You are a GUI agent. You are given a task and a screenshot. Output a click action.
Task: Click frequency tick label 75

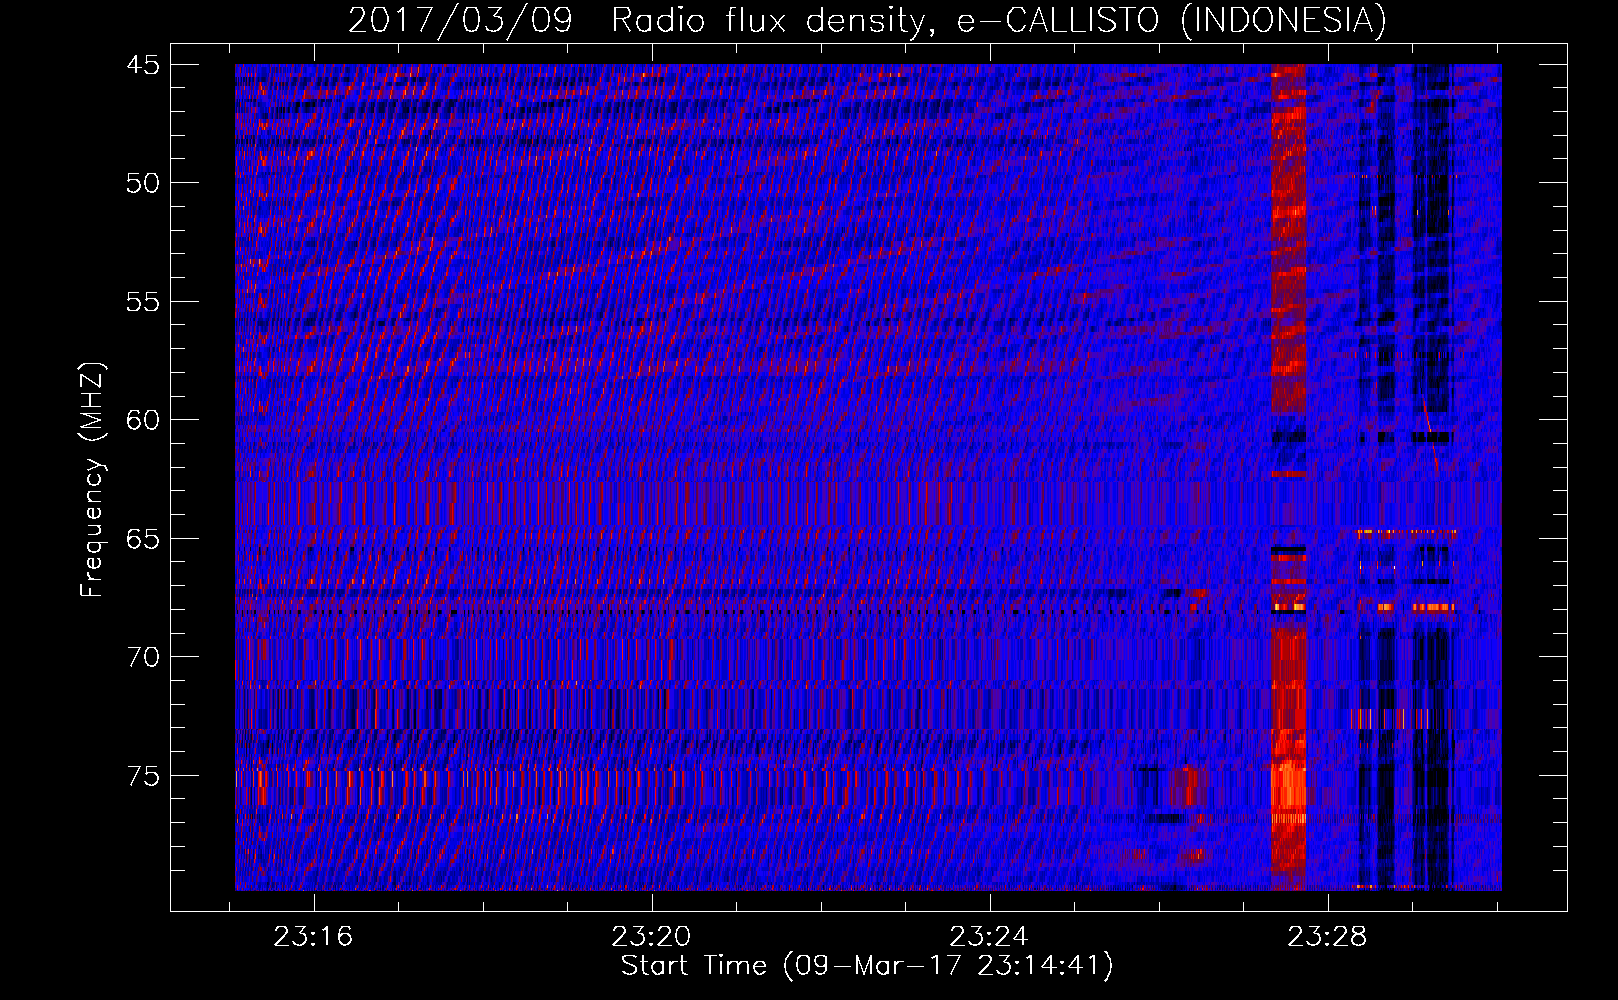[142, 776]
